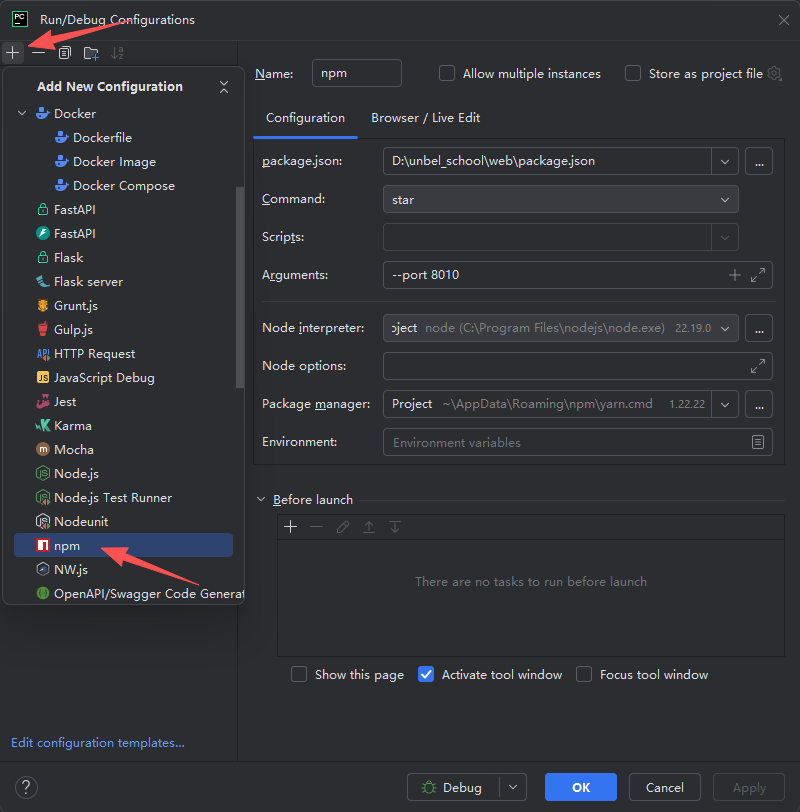Viewport: 800px width, 812px height.
Task: Click the Add New Configuration plus icon
Action: [13, 53]
